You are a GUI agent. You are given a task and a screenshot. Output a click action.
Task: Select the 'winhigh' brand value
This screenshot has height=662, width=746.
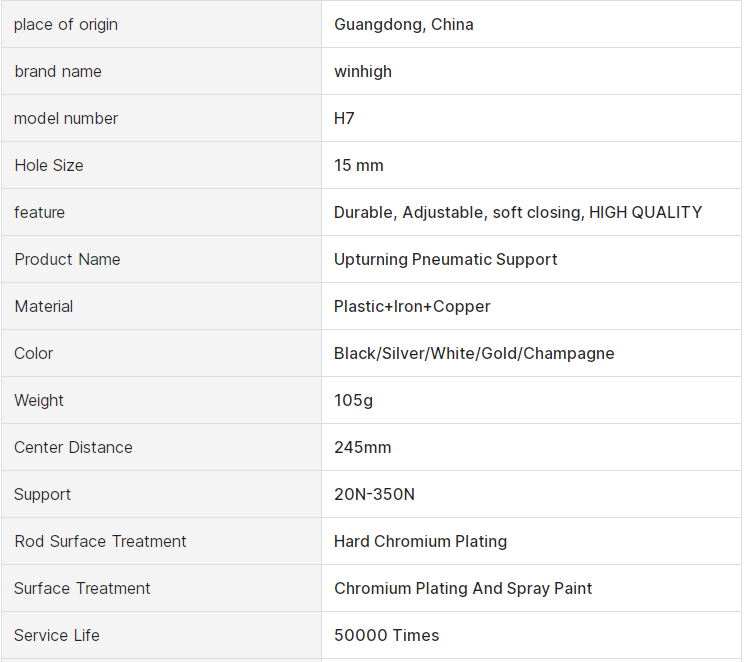tap(363, 71)
